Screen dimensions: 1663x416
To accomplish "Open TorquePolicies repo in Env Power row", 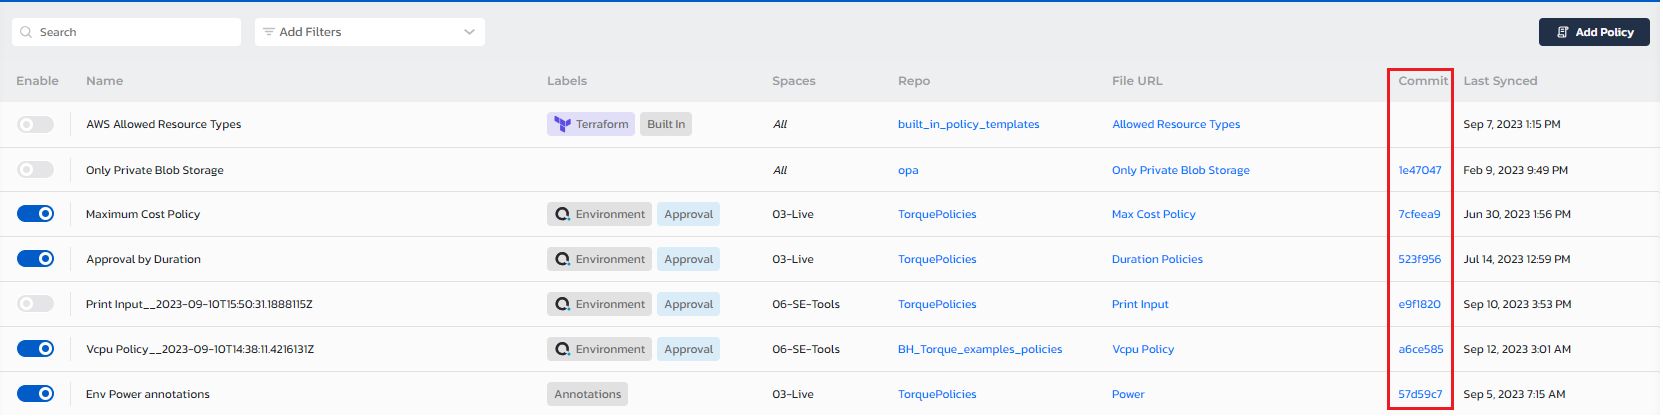I will tap(937, 394).
